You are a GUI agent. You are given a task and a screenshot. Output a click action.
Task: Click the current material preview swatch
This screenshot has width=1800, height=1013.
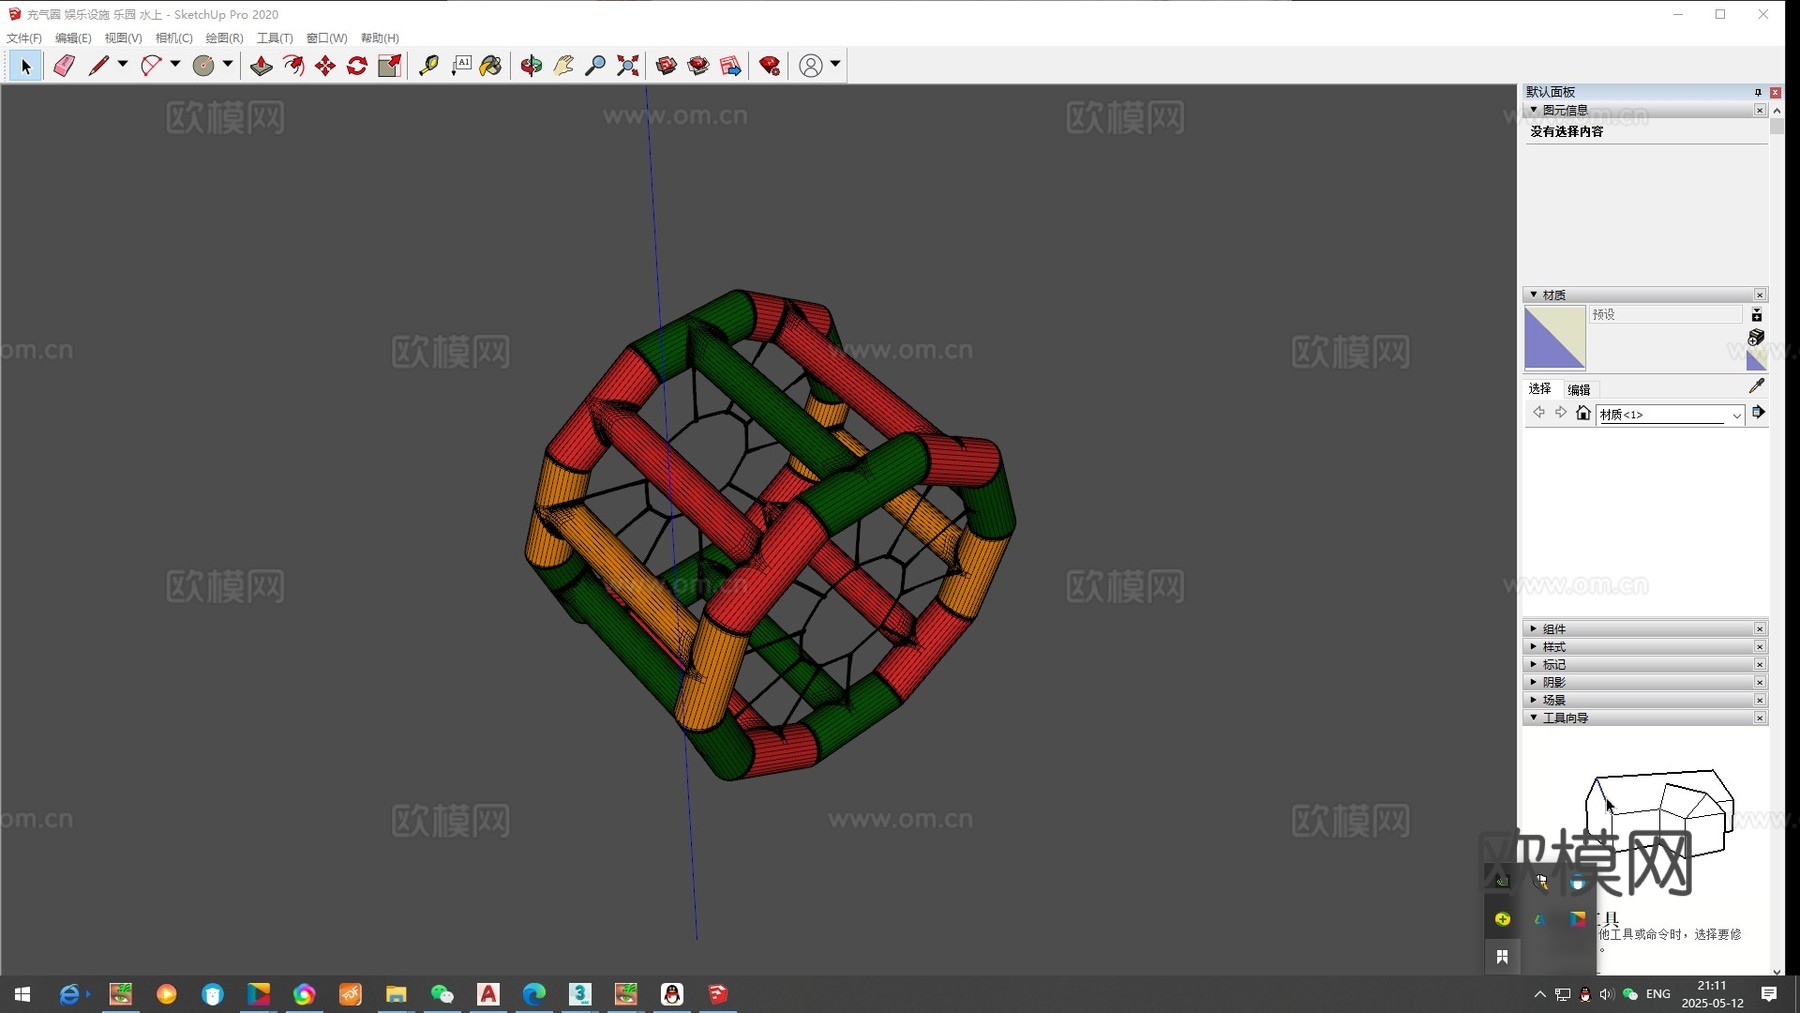point(1555,338)
